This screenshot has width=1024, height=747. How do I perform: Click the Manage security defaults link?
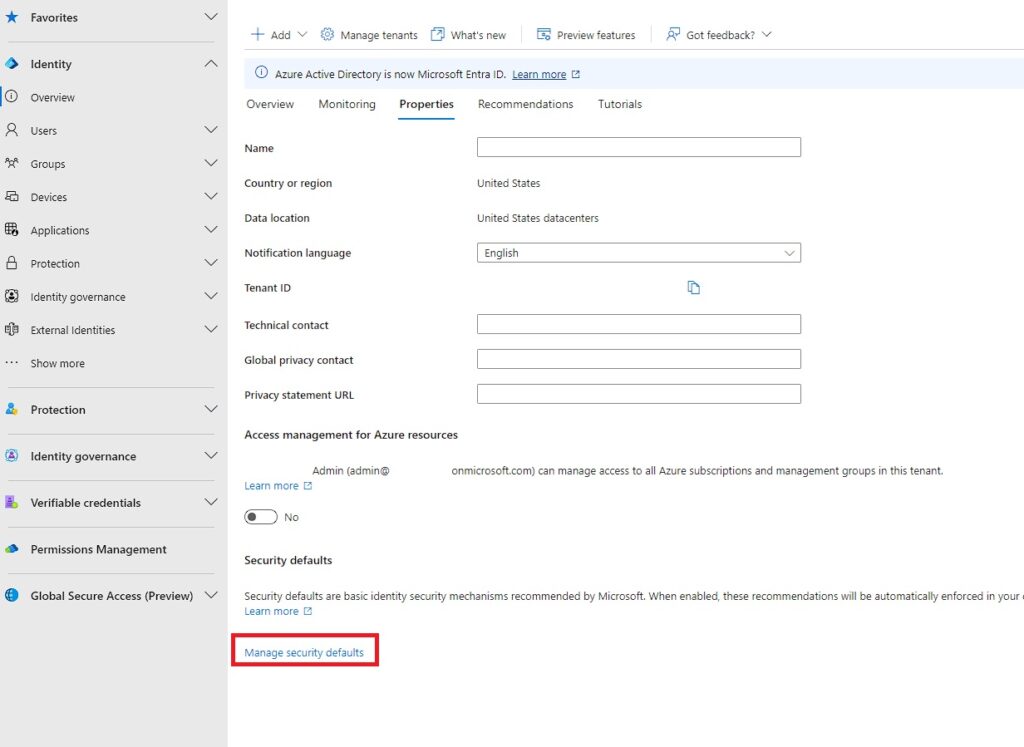tap(304, 652)
